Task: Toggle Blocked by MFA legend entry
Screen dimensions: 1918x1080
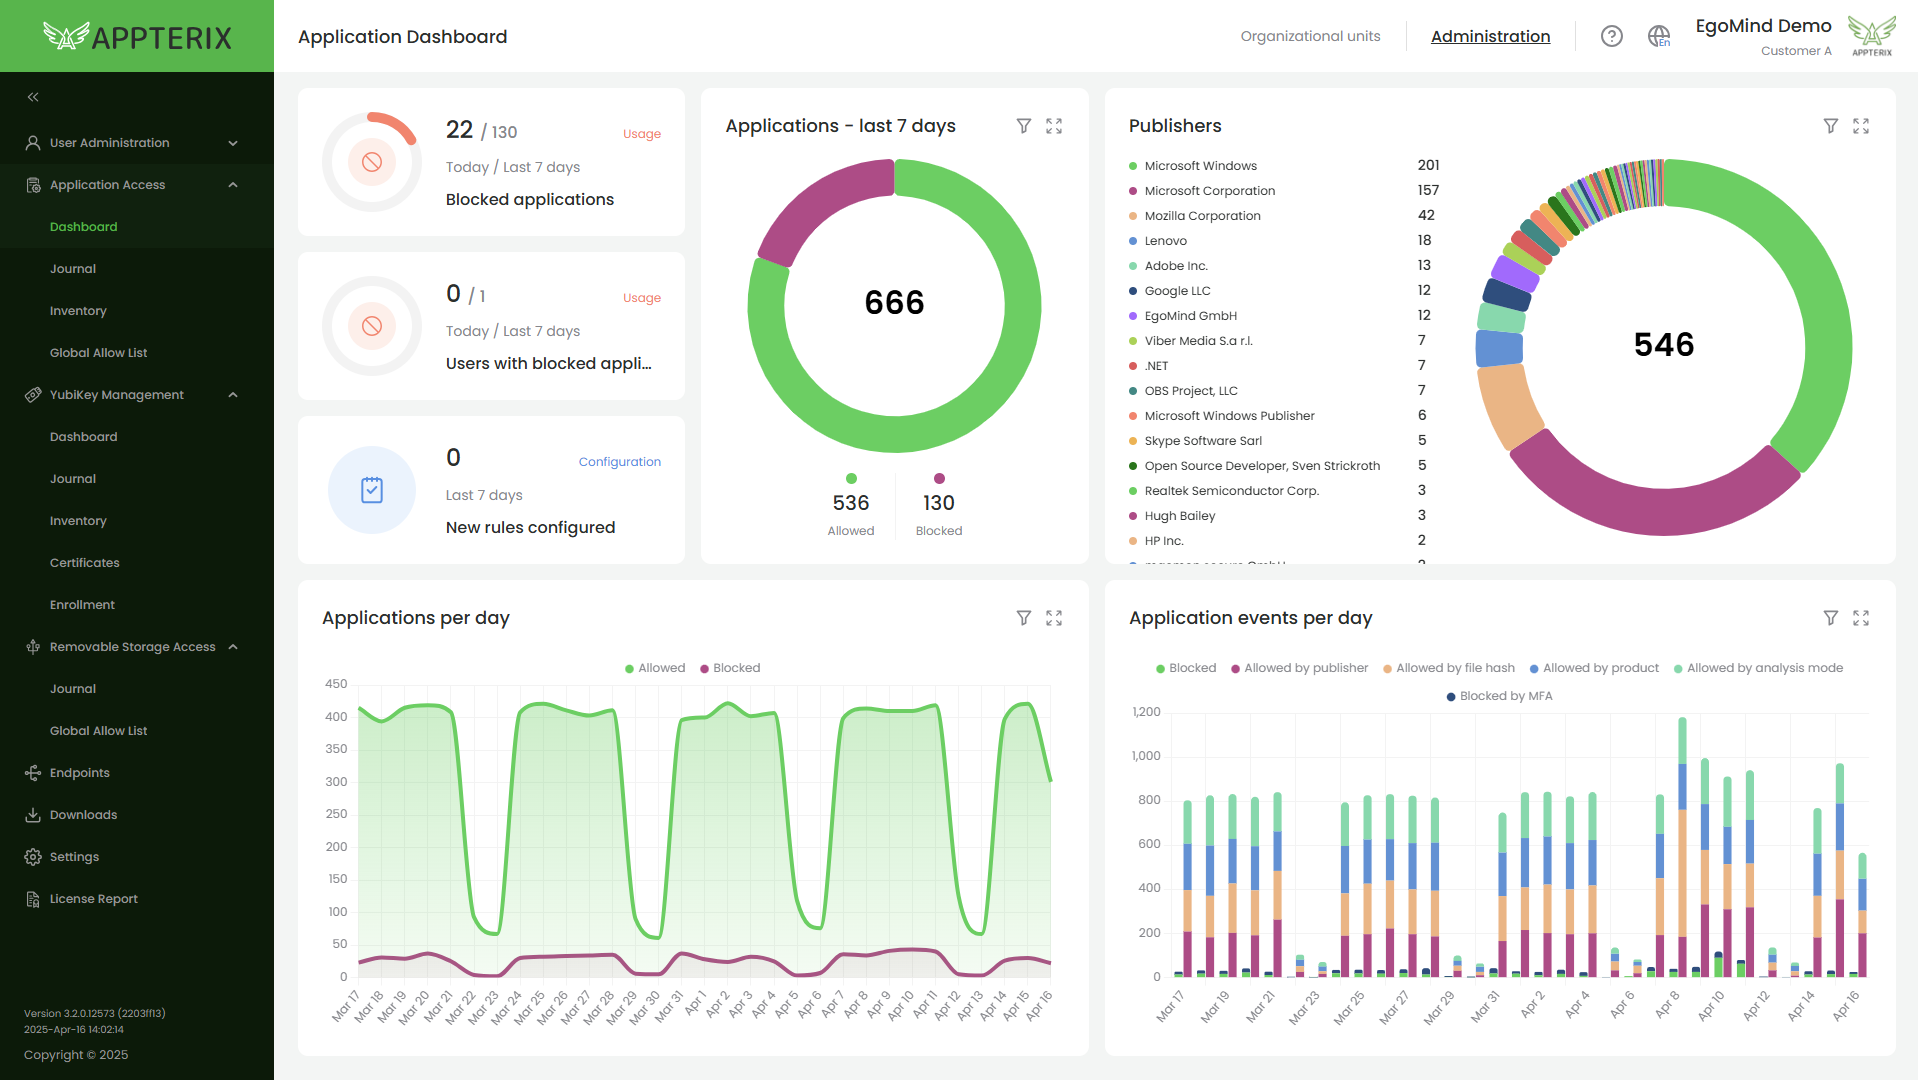Action: click(1499, 696)
